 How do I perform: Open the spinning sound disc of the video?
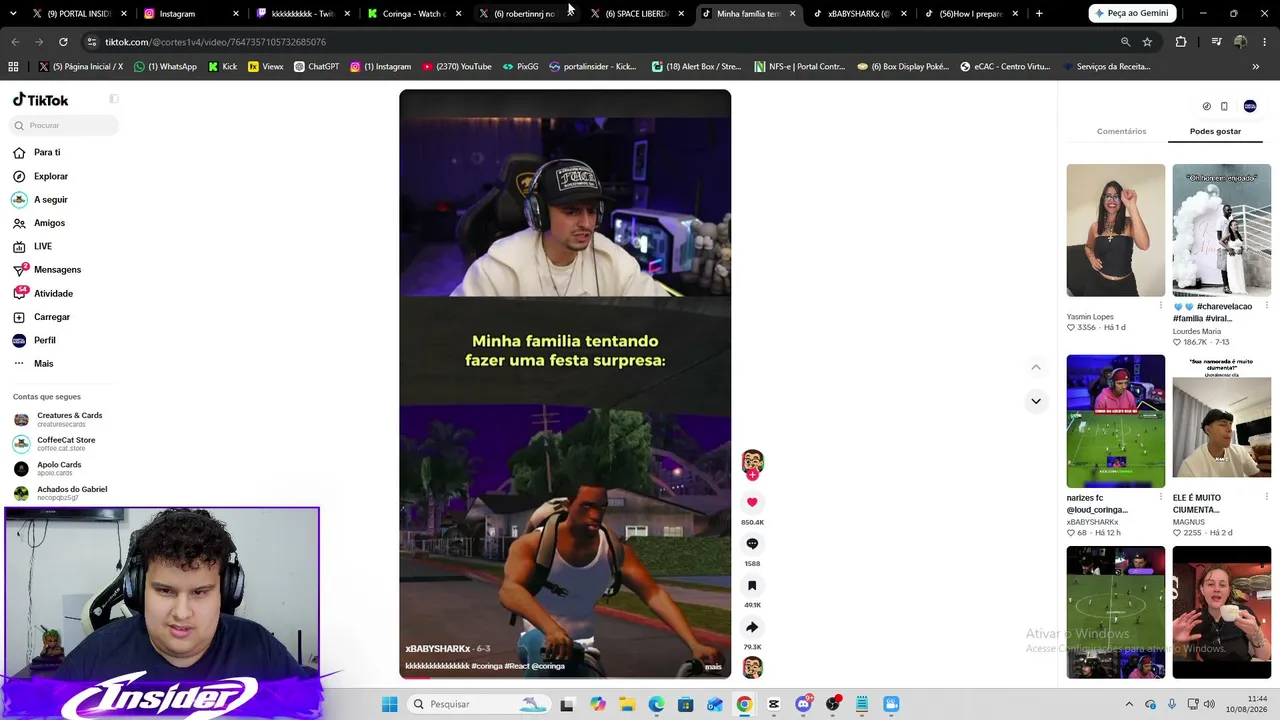tap(752, 667)
